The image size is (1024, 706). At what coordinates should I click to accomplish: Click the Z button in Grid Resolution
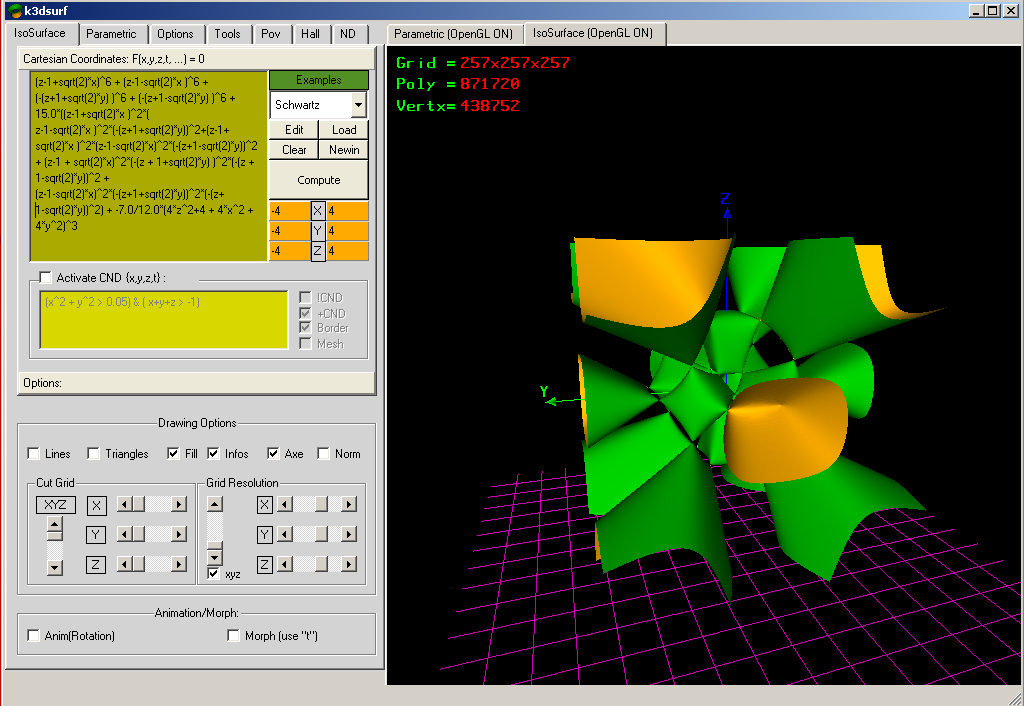[265, 565]
